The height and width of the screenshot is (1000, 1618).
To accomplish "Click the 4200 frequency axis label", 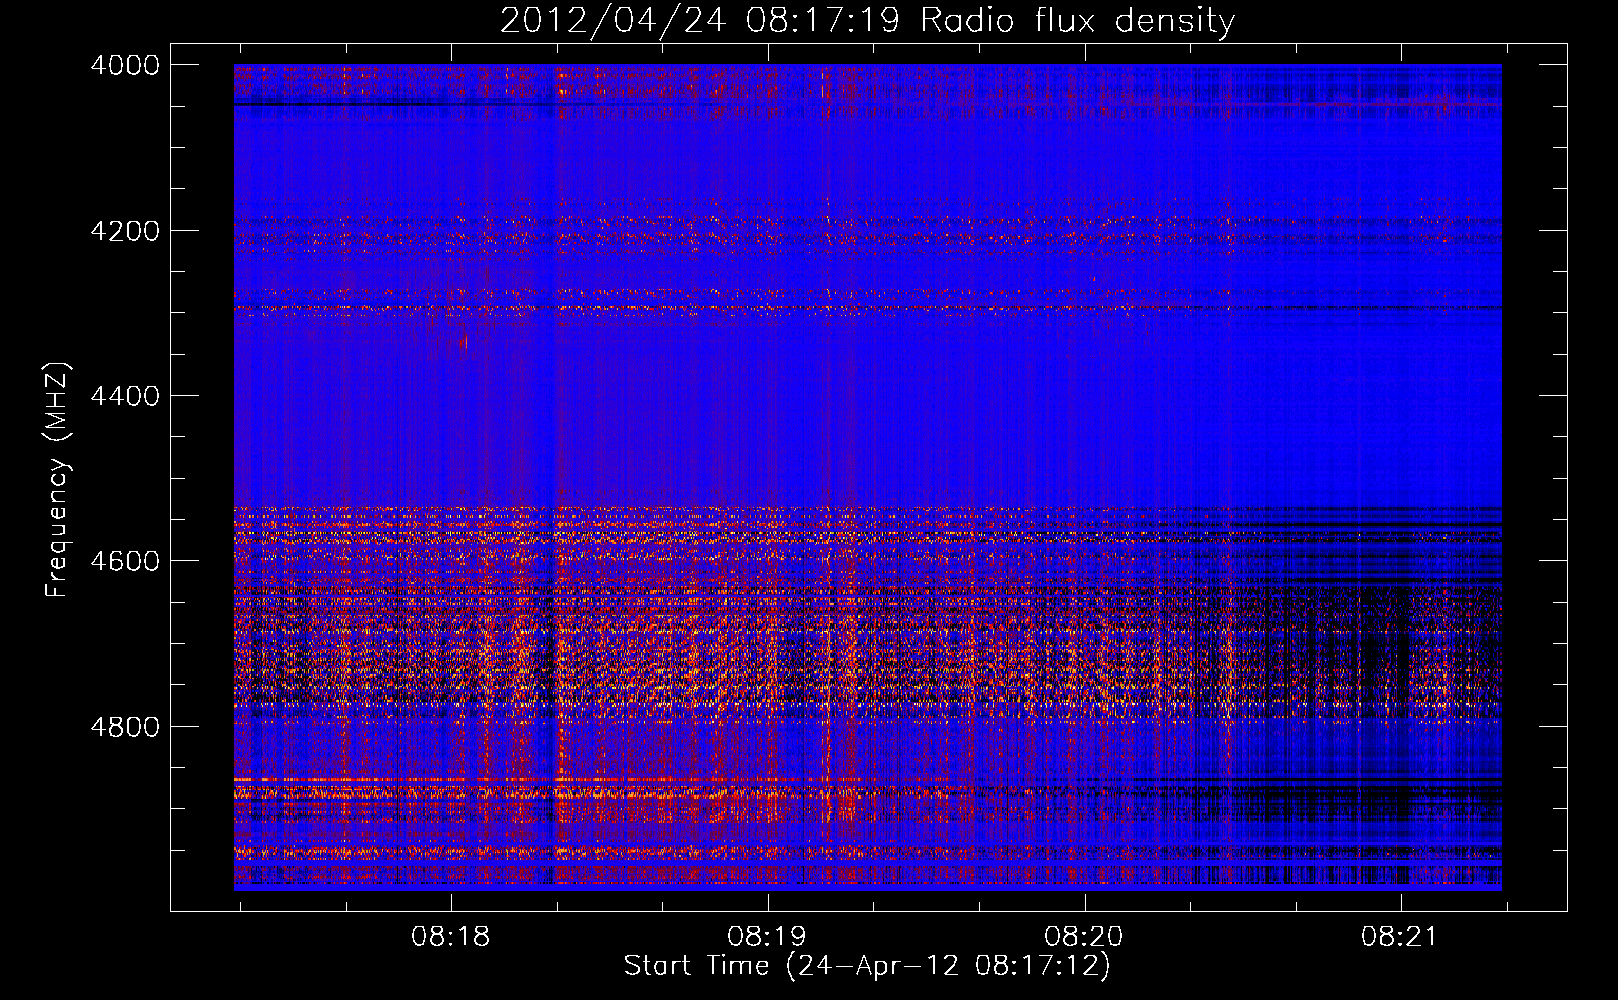I will coord(125,231).
